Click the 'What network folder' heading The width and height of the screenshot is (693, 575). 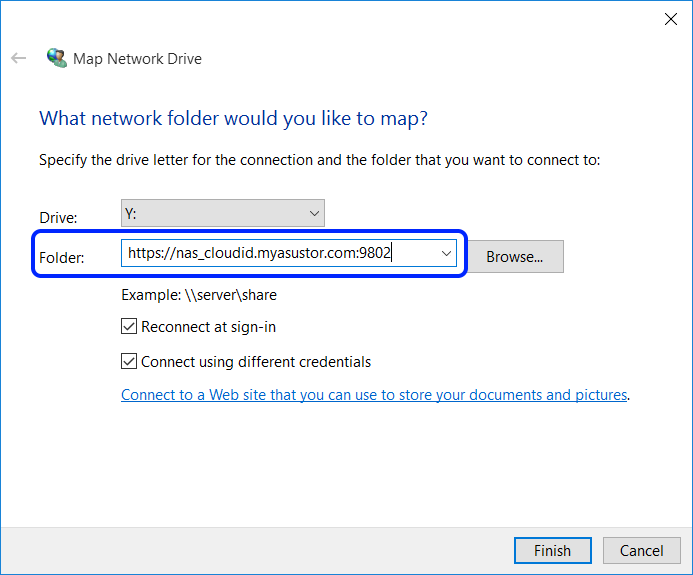pyautogui.click(x=233, y=119)
